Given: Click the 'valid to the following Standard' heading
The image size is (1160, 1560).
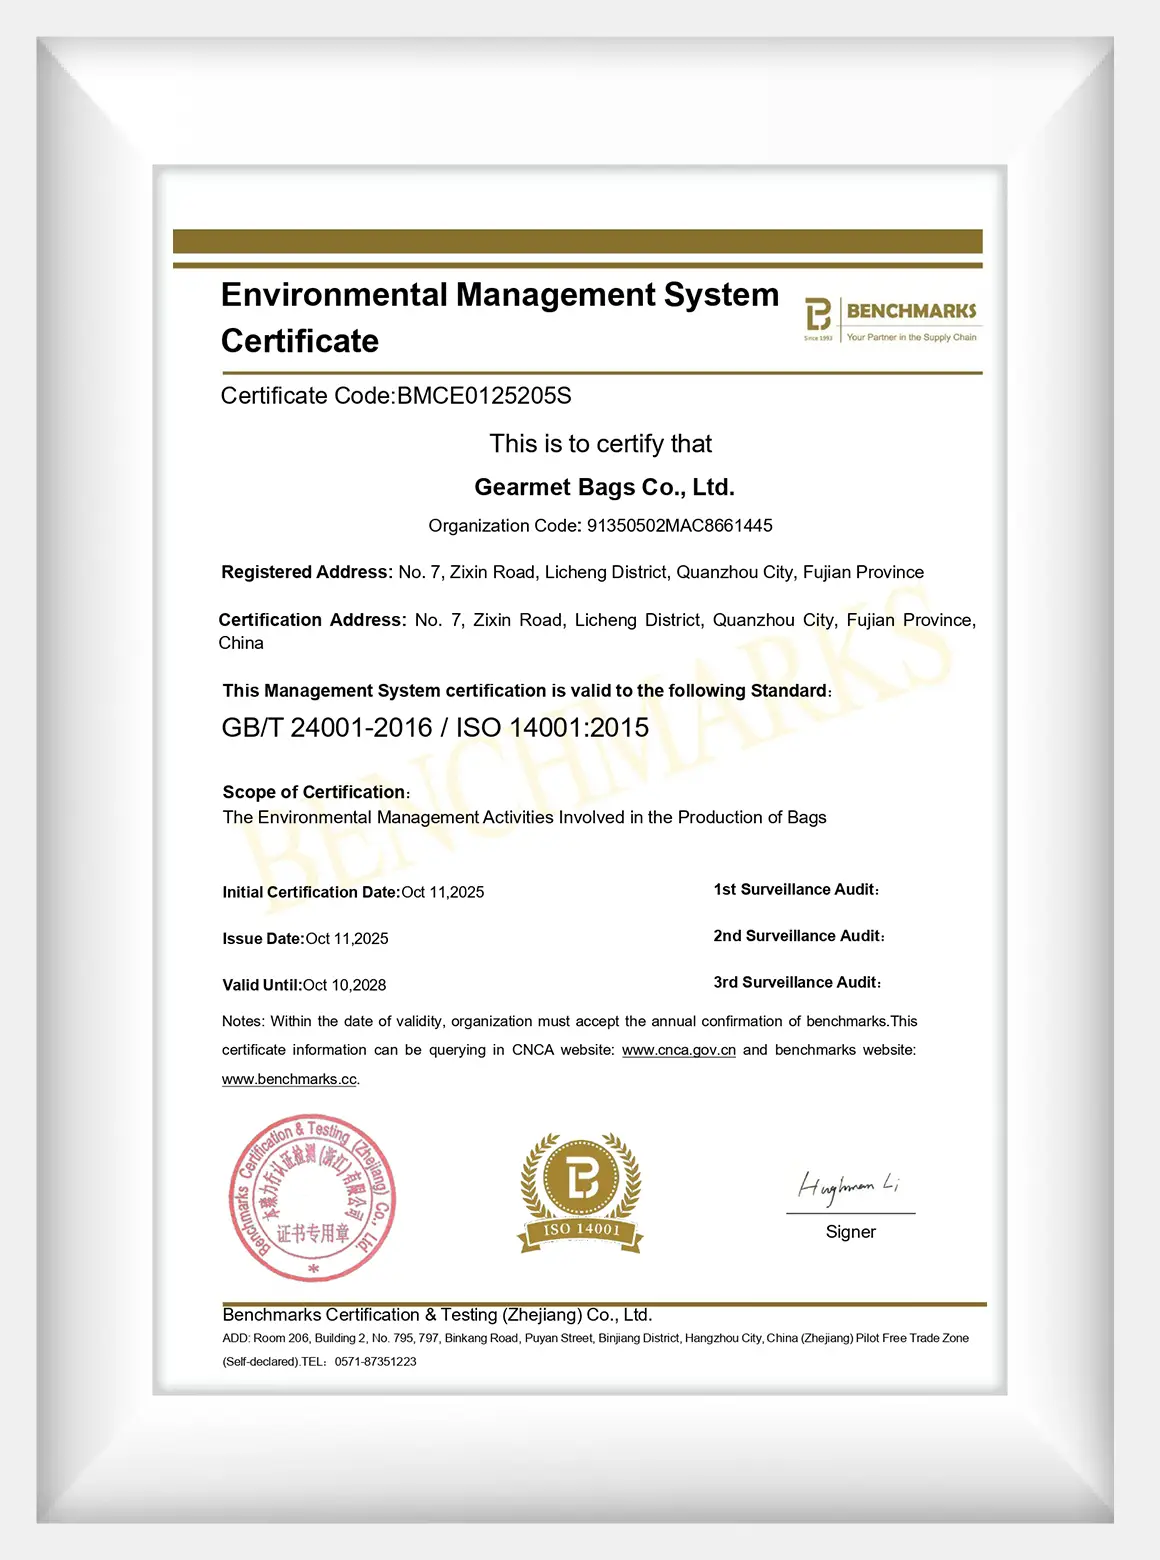Looking at the screenshot, I should [x=527, y=691].
